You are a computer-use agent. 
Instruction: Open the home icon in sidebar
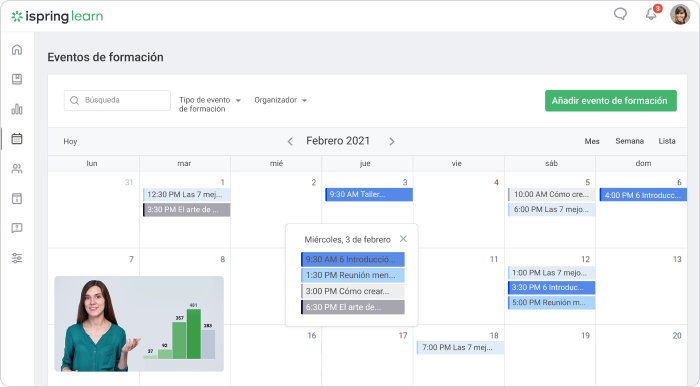tap(17, 49)
